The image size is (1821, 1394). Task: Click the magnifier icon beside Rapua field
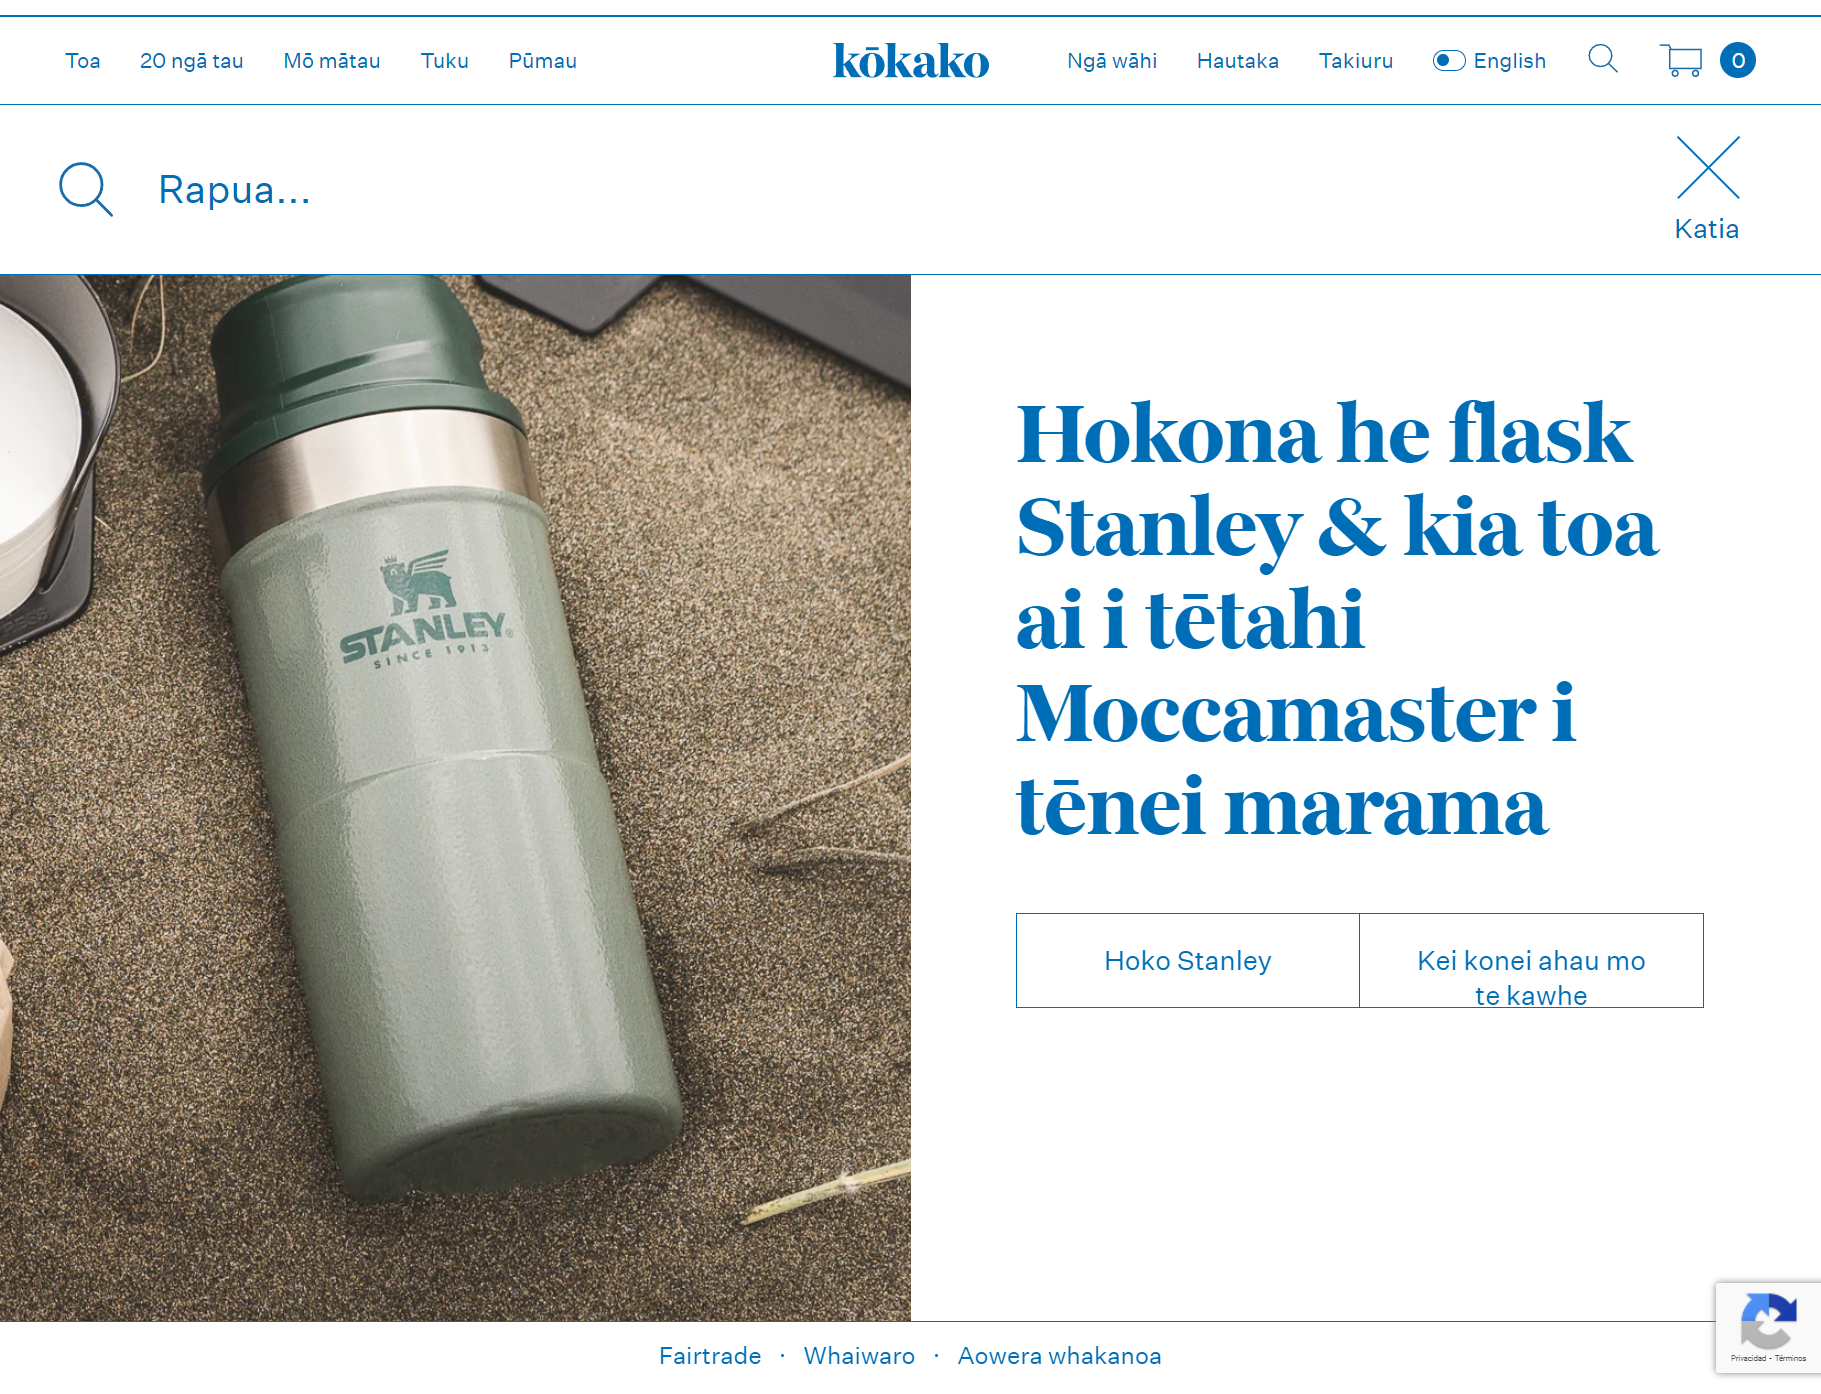86,189
